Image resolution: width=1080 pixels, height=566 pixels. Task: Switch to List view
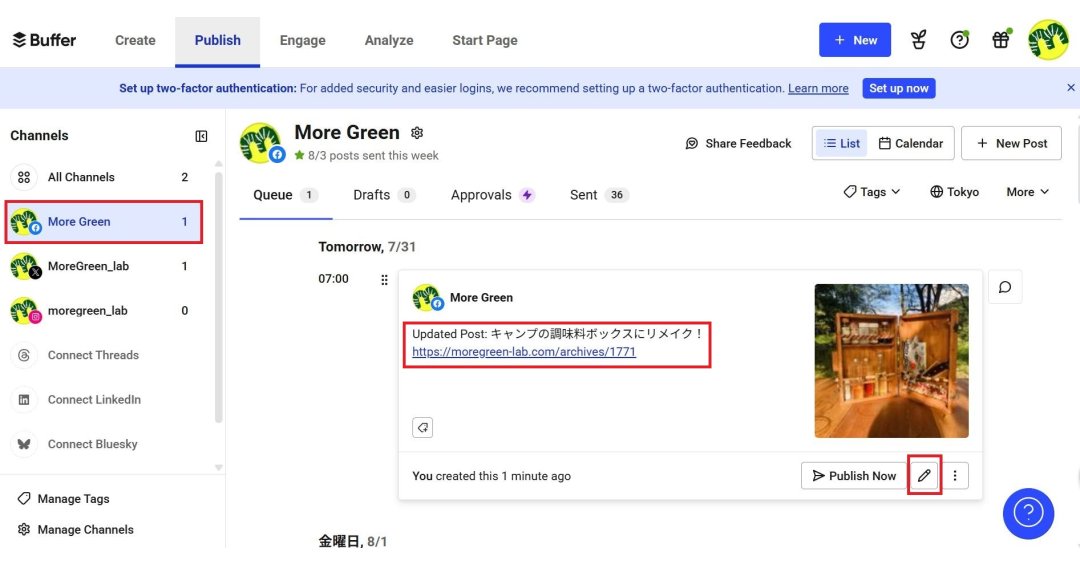coord(842,143)
